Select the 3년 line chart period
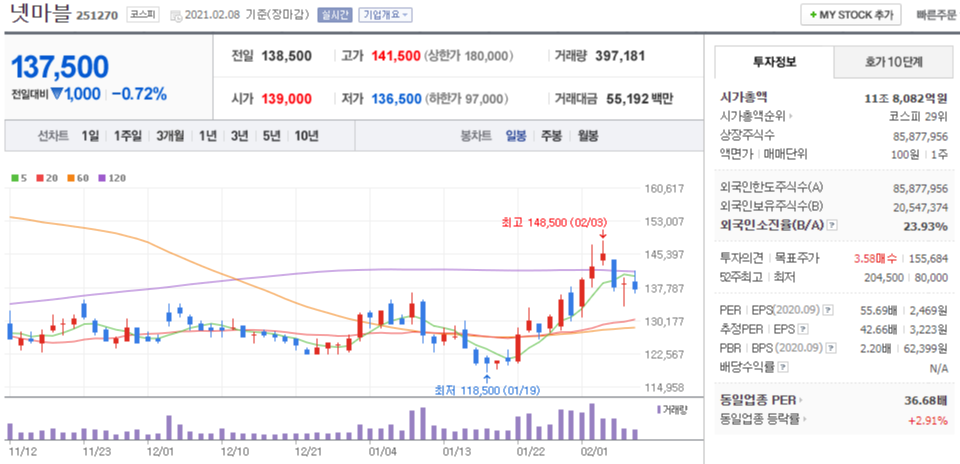 (x=239, y=136)
